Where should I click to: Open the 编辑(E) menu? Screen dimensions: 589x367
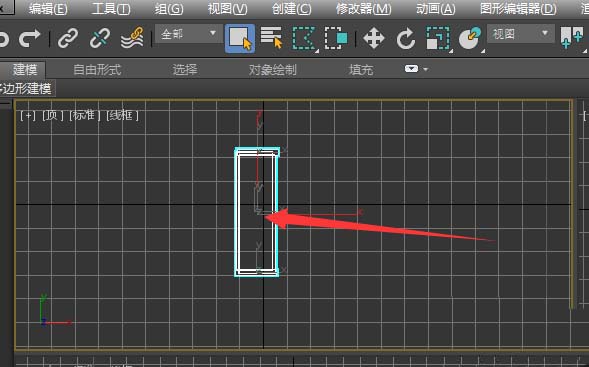tap(48, 8)
